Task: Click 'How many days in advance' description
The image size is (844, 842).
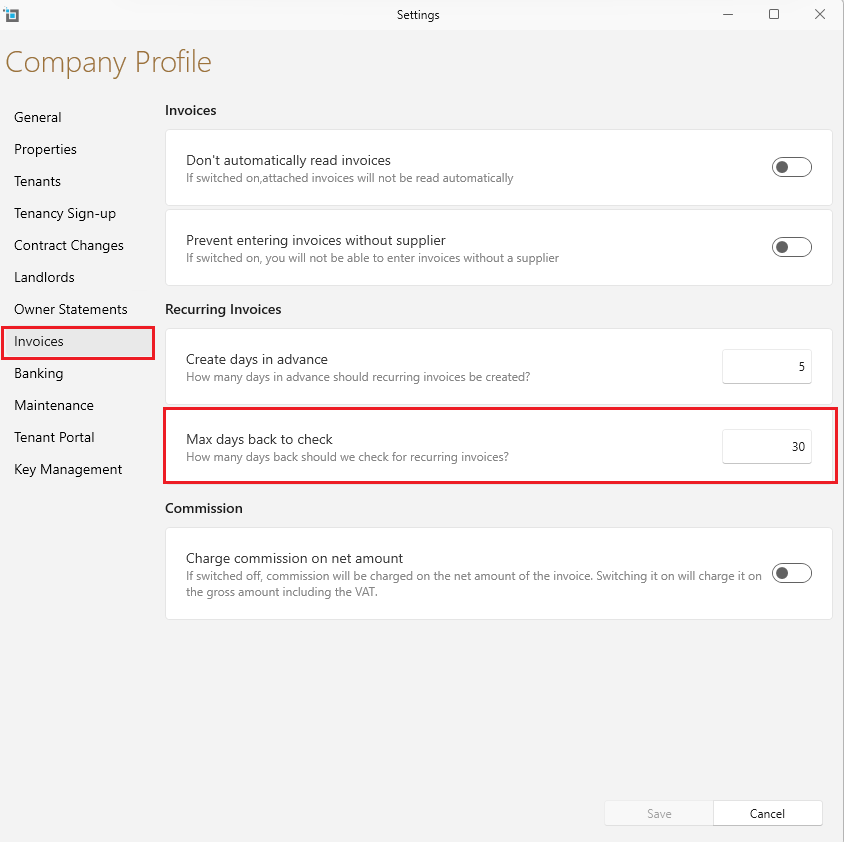Action: coord(358,377)
